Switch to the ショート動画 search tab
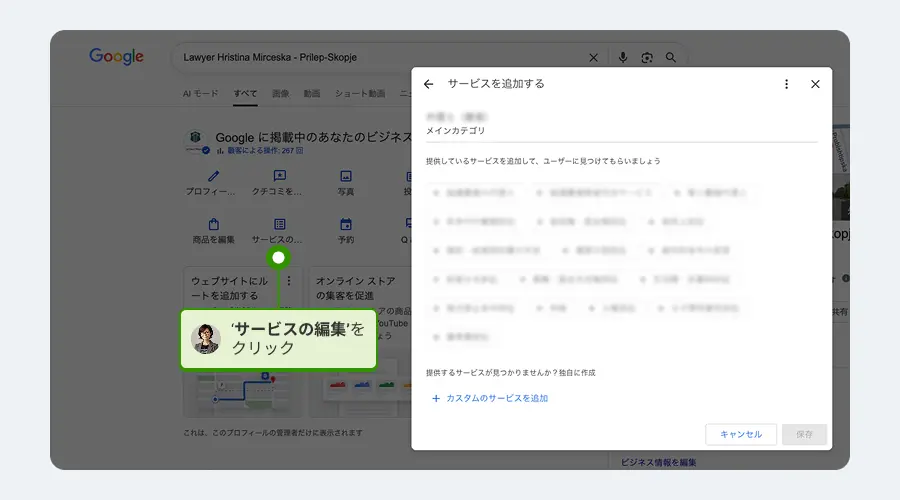This screenshot has height=500, width=900. (x=359, y=94)
